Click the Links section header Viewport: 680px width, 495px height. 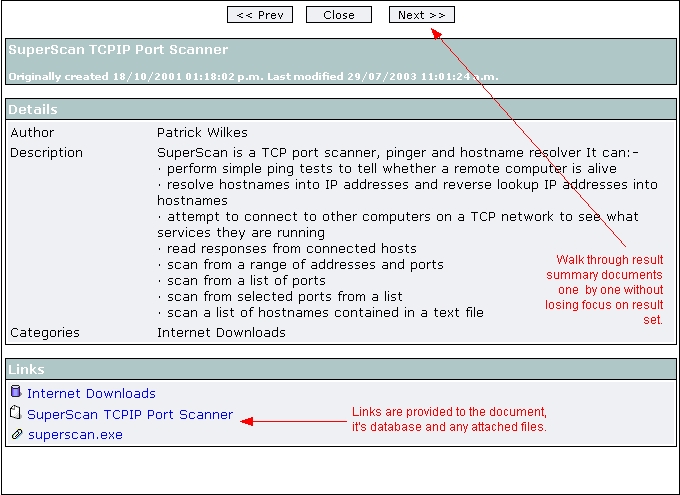(341, 369)
